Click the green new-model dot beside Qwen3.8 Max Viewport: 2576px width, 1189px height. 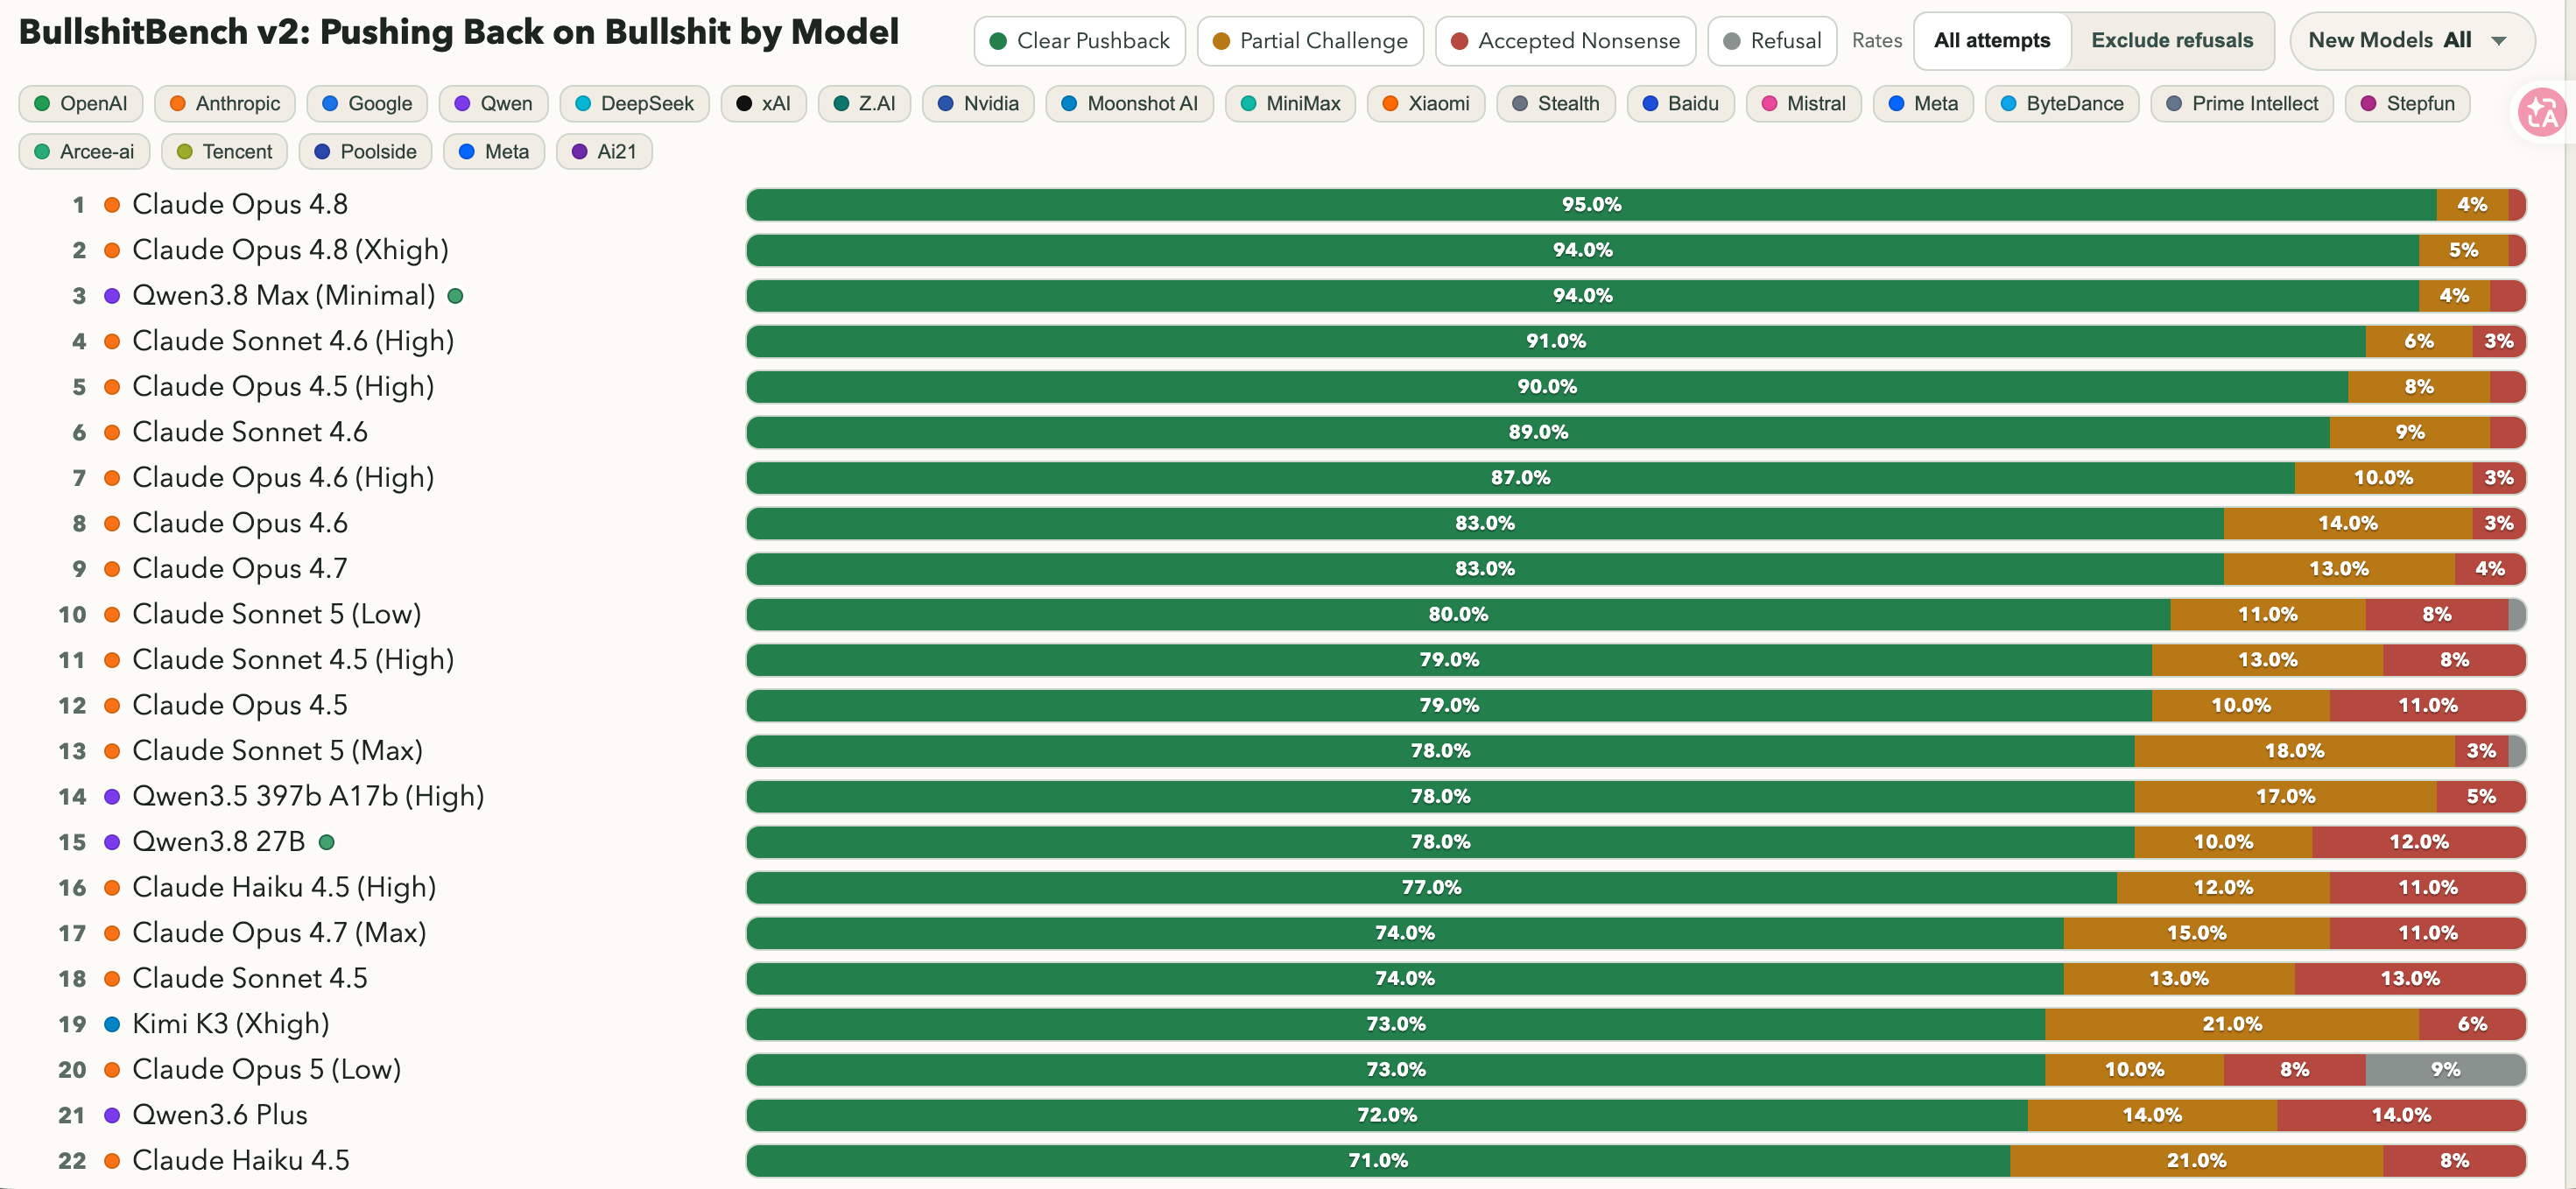[455, 296]
